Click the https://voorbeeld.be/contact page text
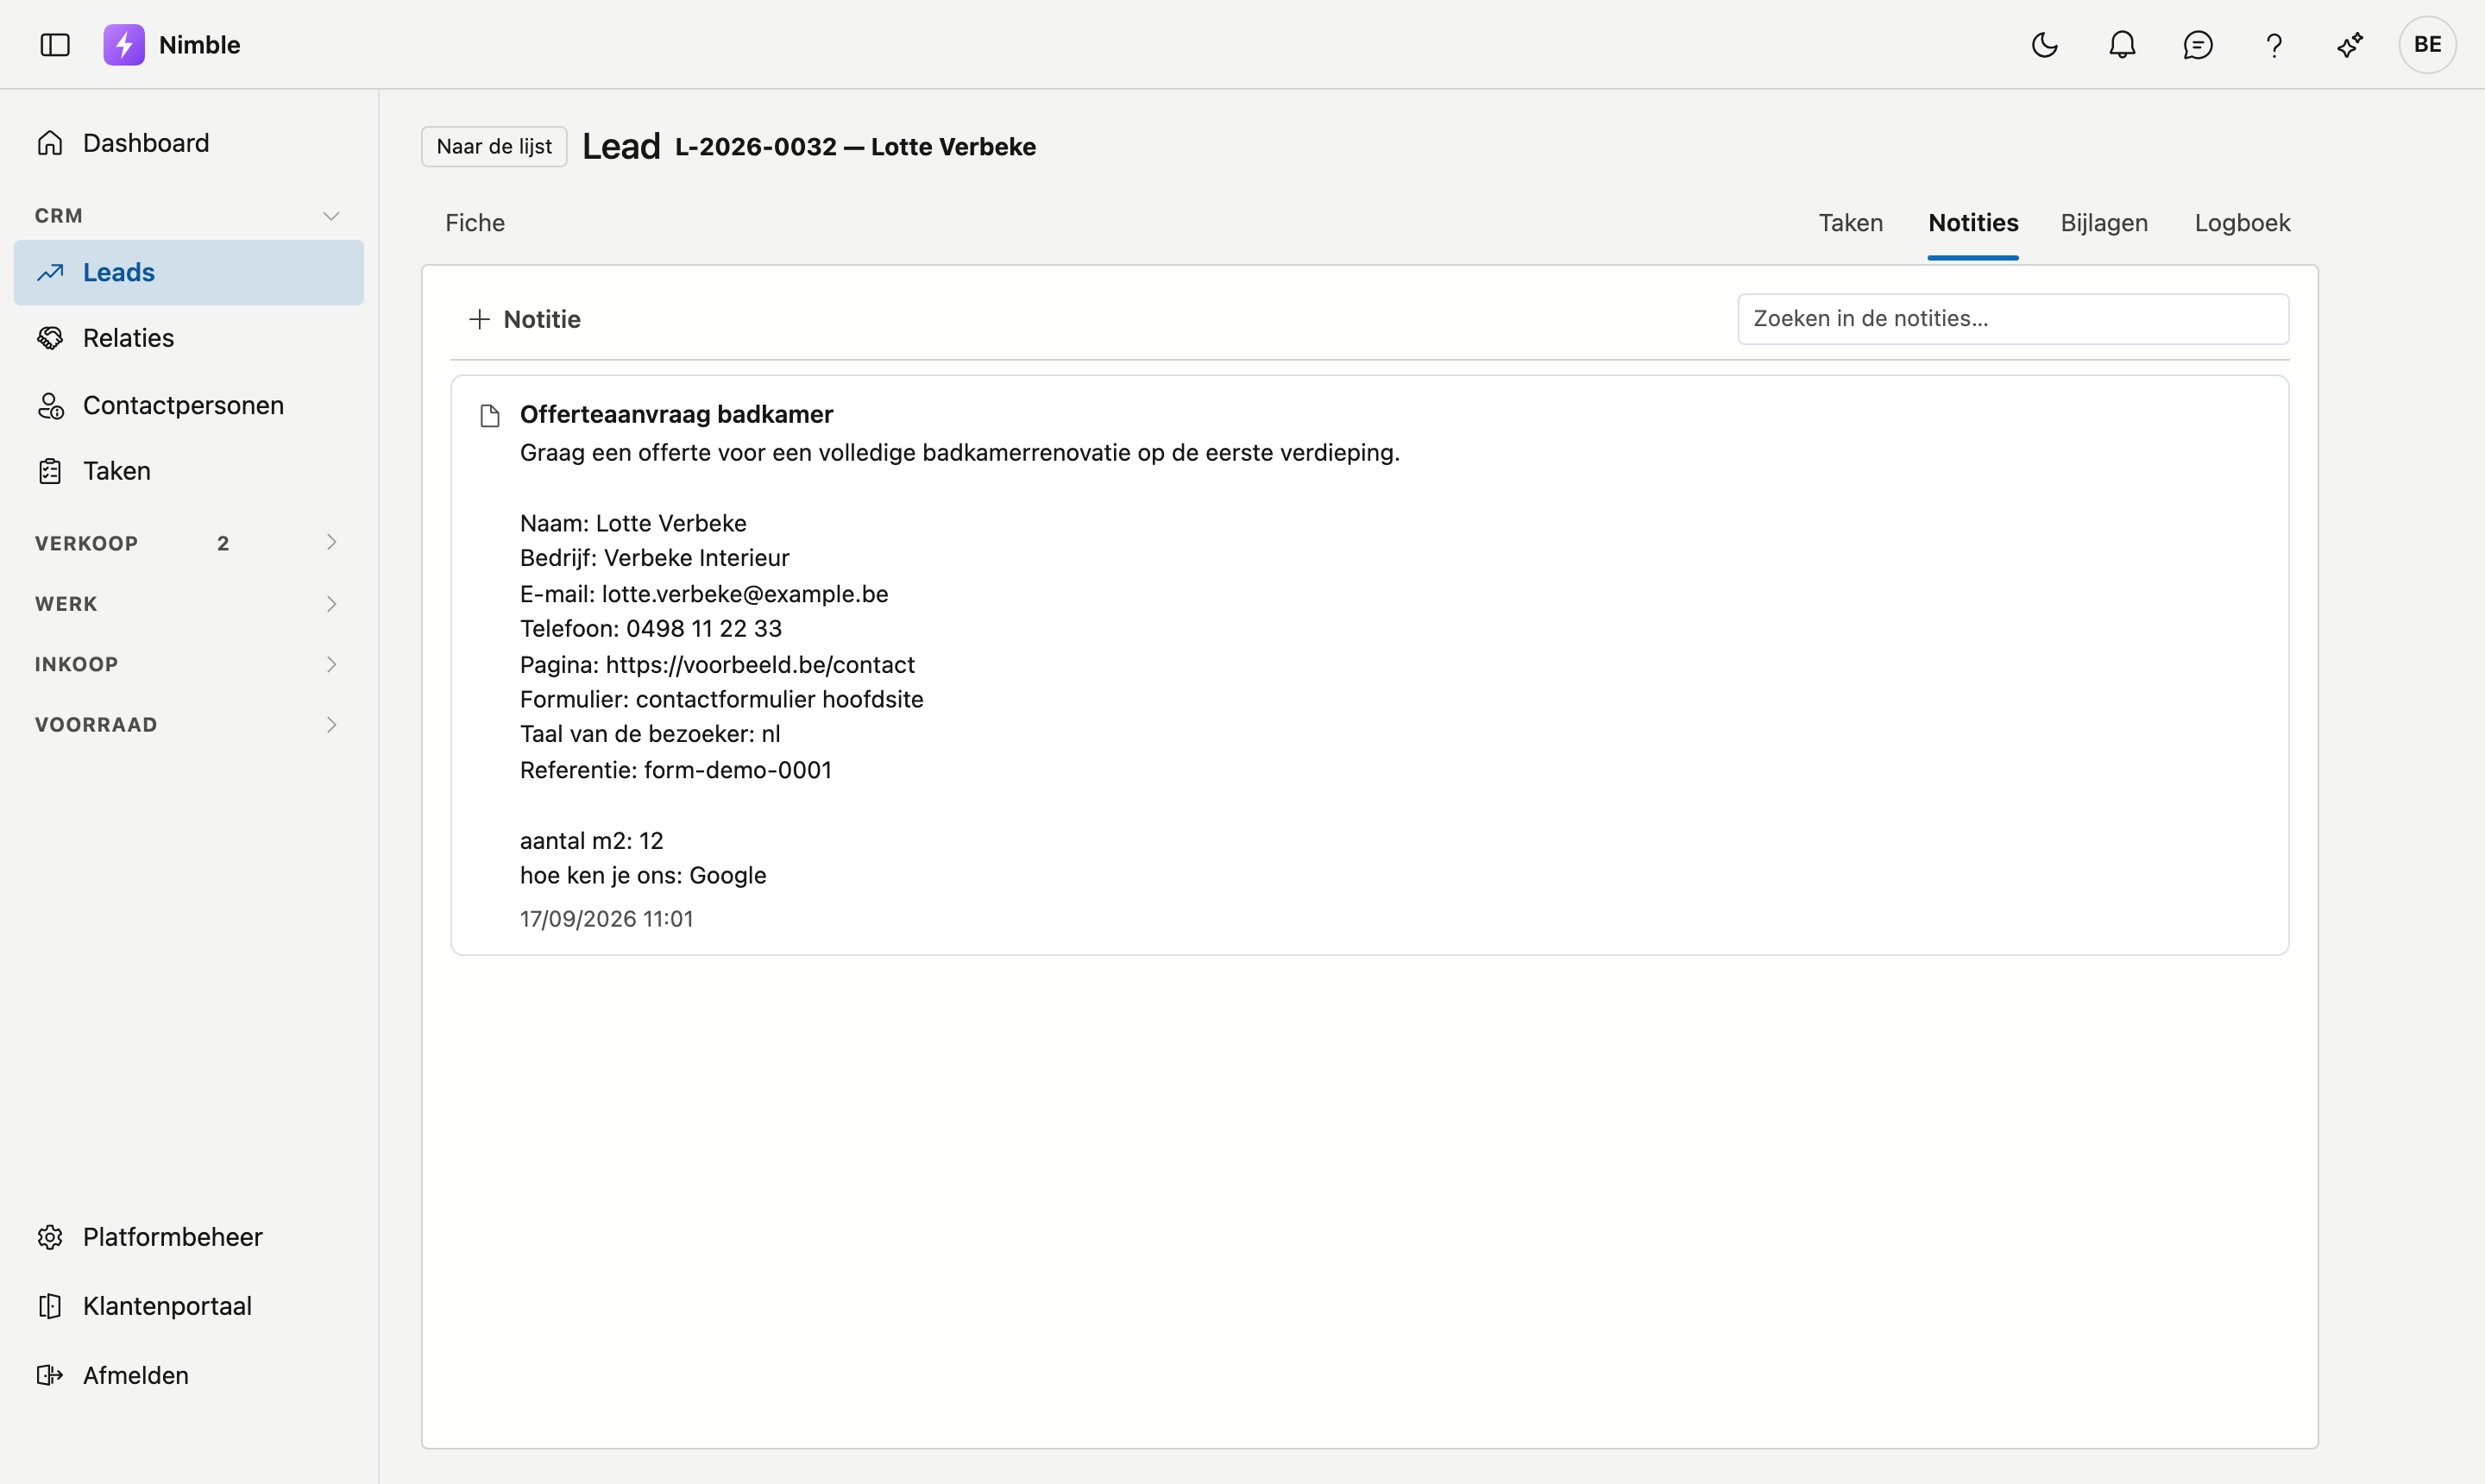This screenshot has width=2485, height=1484. (760, 665)
